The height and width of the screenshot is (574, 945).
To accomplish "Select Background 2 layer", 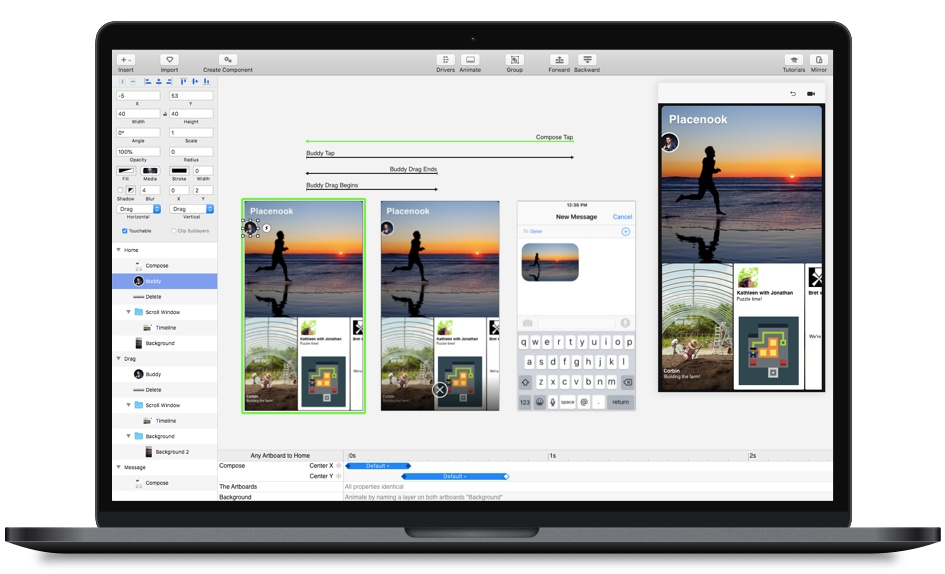I will tap(165, 452).
